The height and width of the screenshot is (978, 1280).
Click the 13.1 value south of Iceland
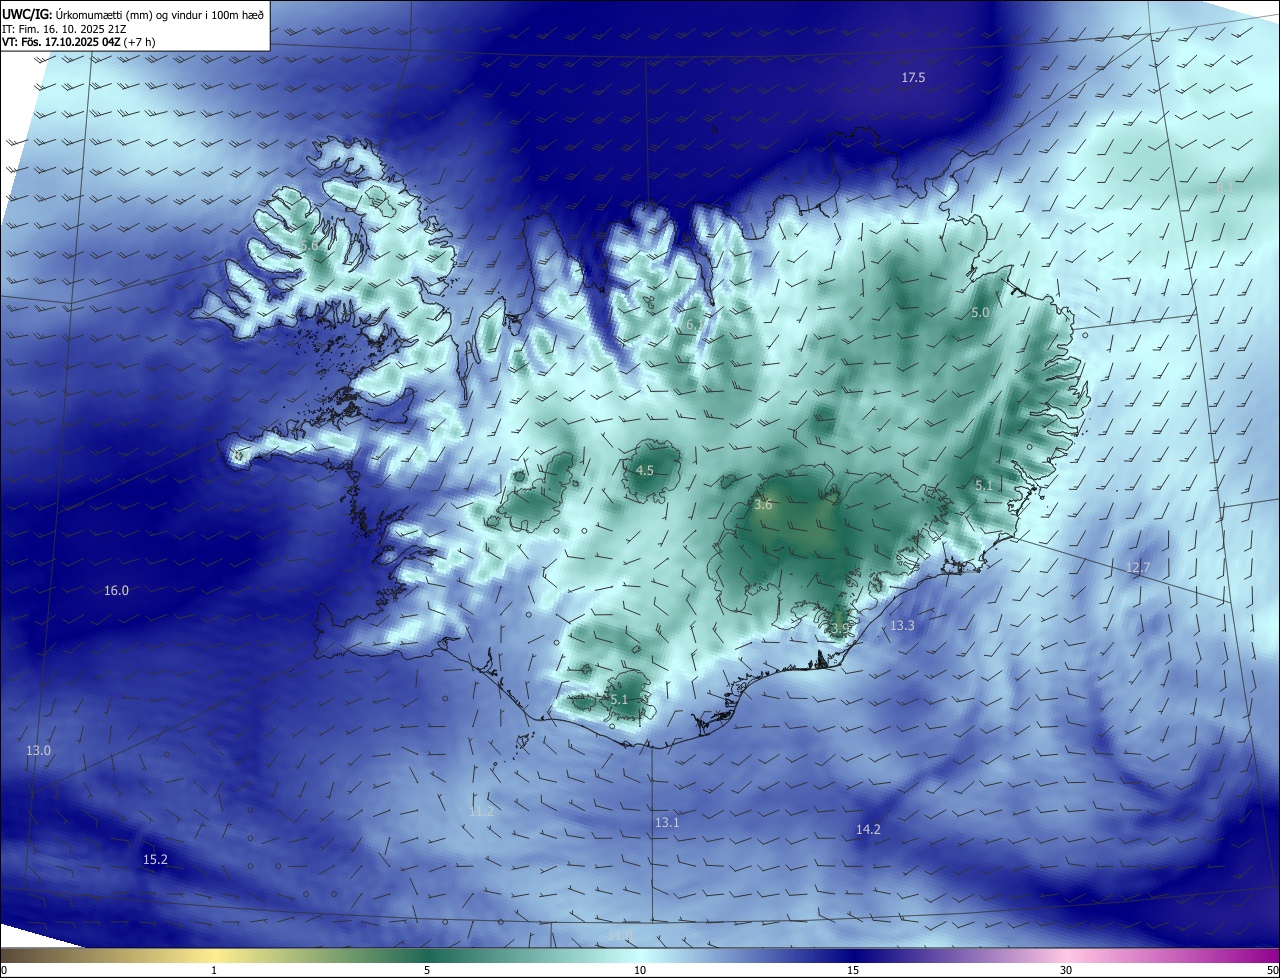667,822
